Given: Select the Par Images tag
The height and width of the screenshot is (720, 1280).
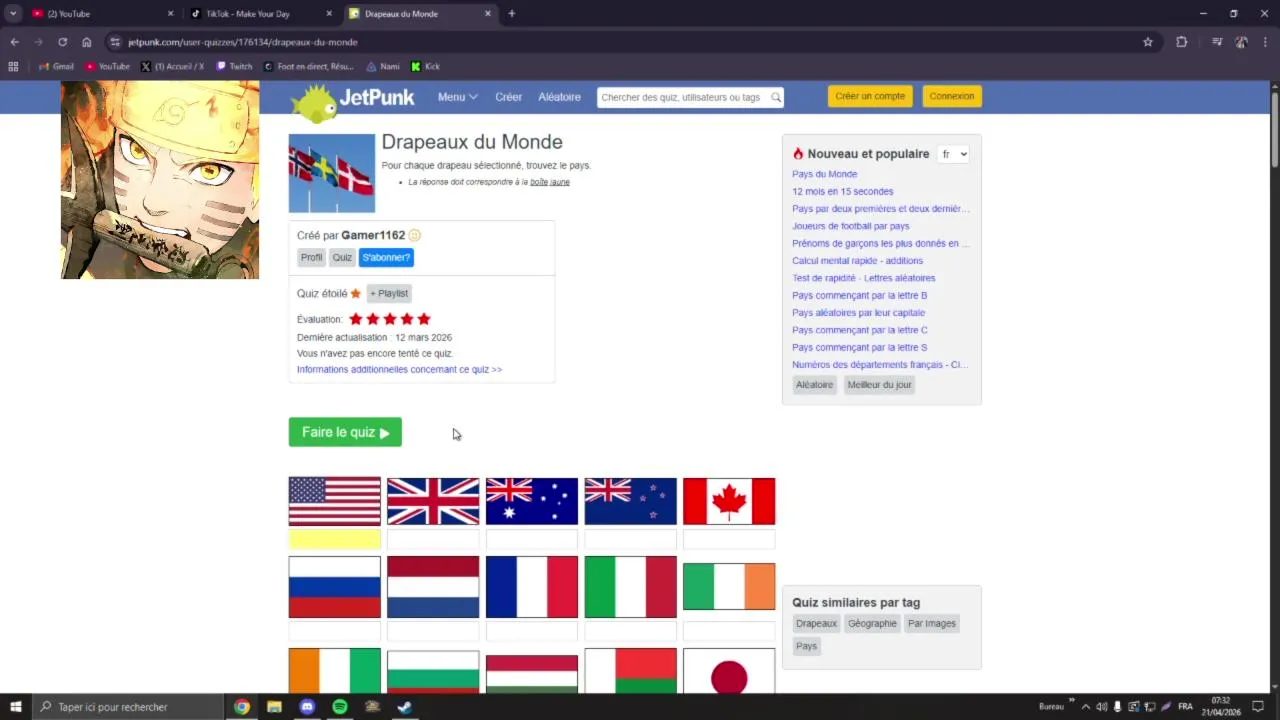Looking at the screenshot, I should click(932, 623).
